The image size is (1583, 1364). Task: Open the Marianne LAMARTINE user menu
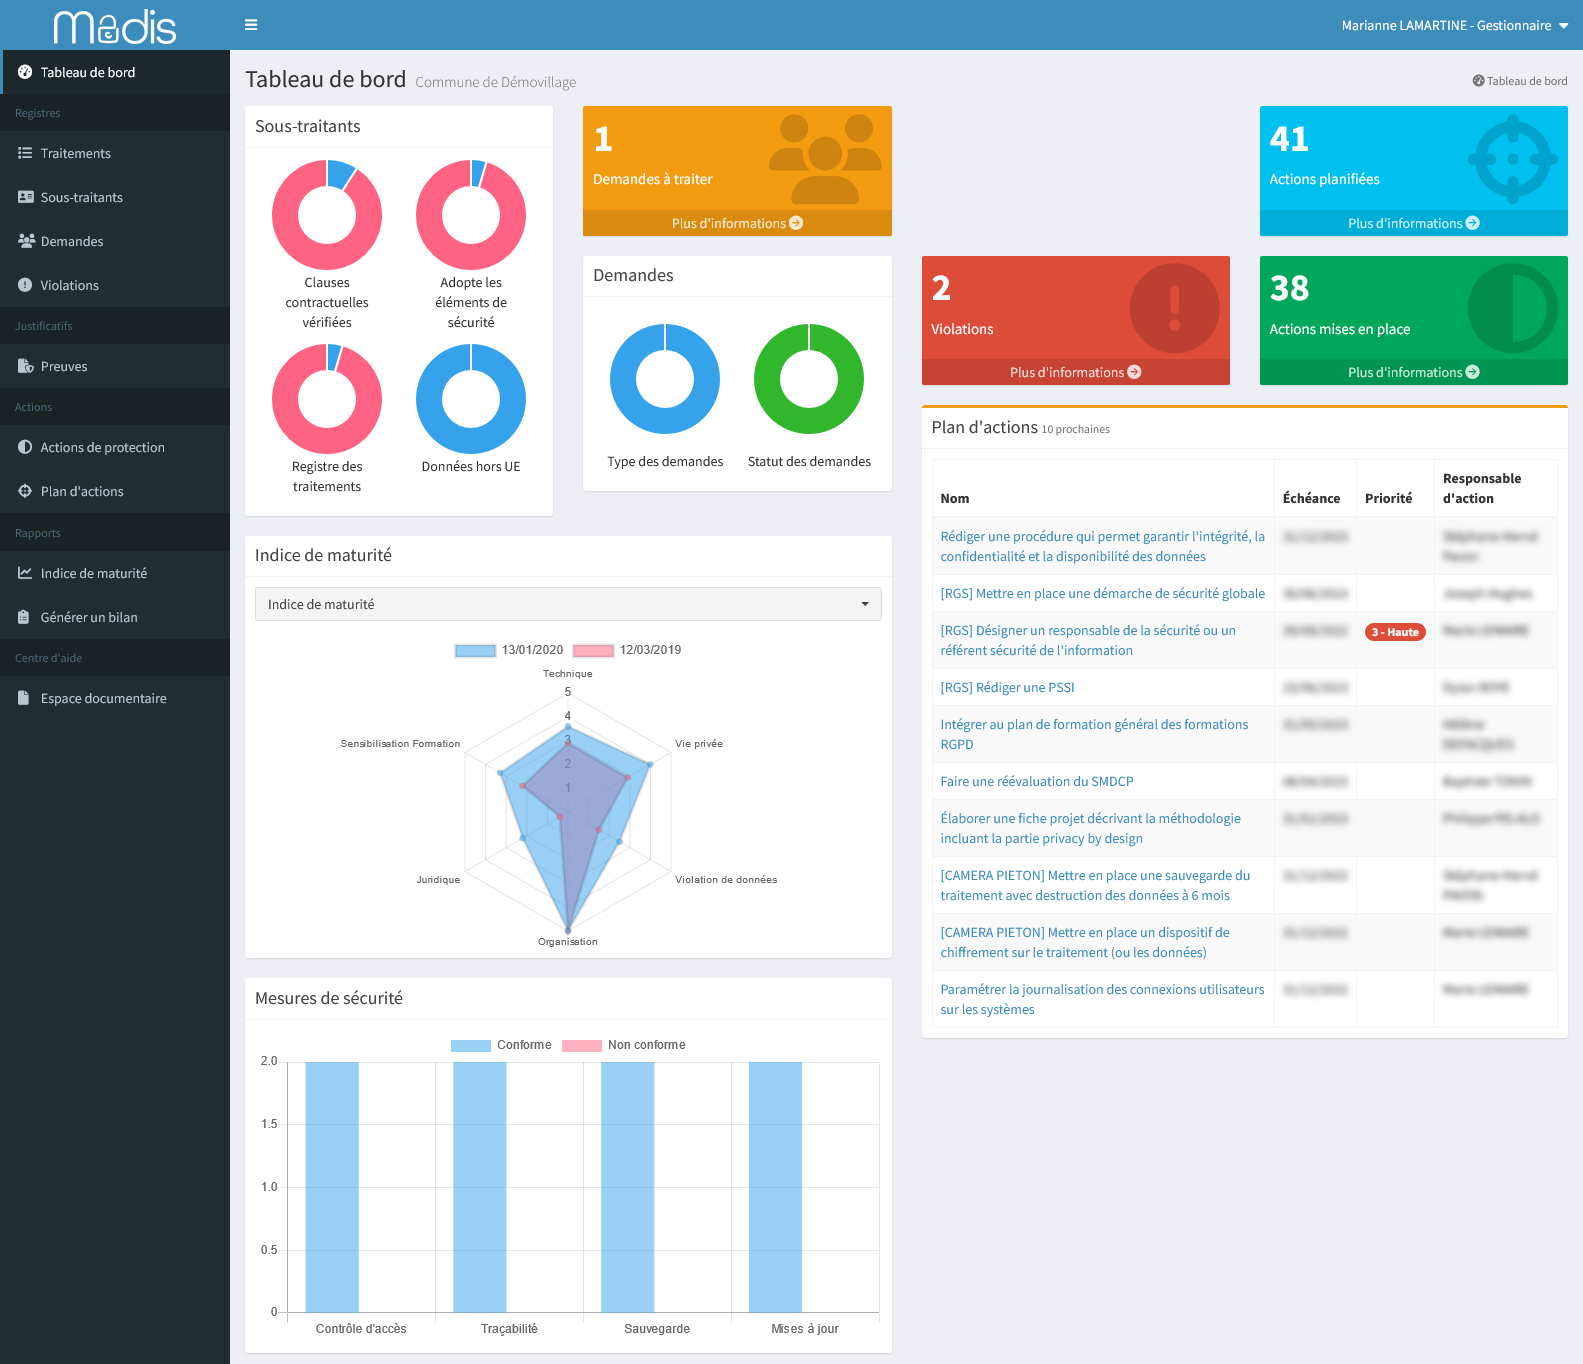[1454, 25]
